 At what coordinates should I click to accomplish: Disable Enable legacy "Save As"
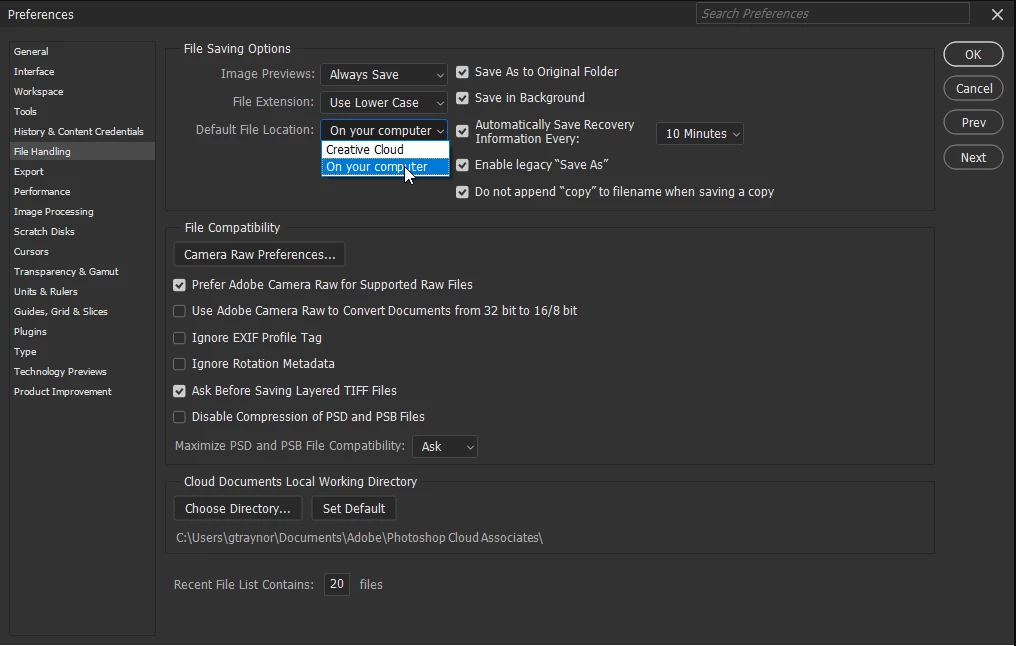(x=462, y=165)
